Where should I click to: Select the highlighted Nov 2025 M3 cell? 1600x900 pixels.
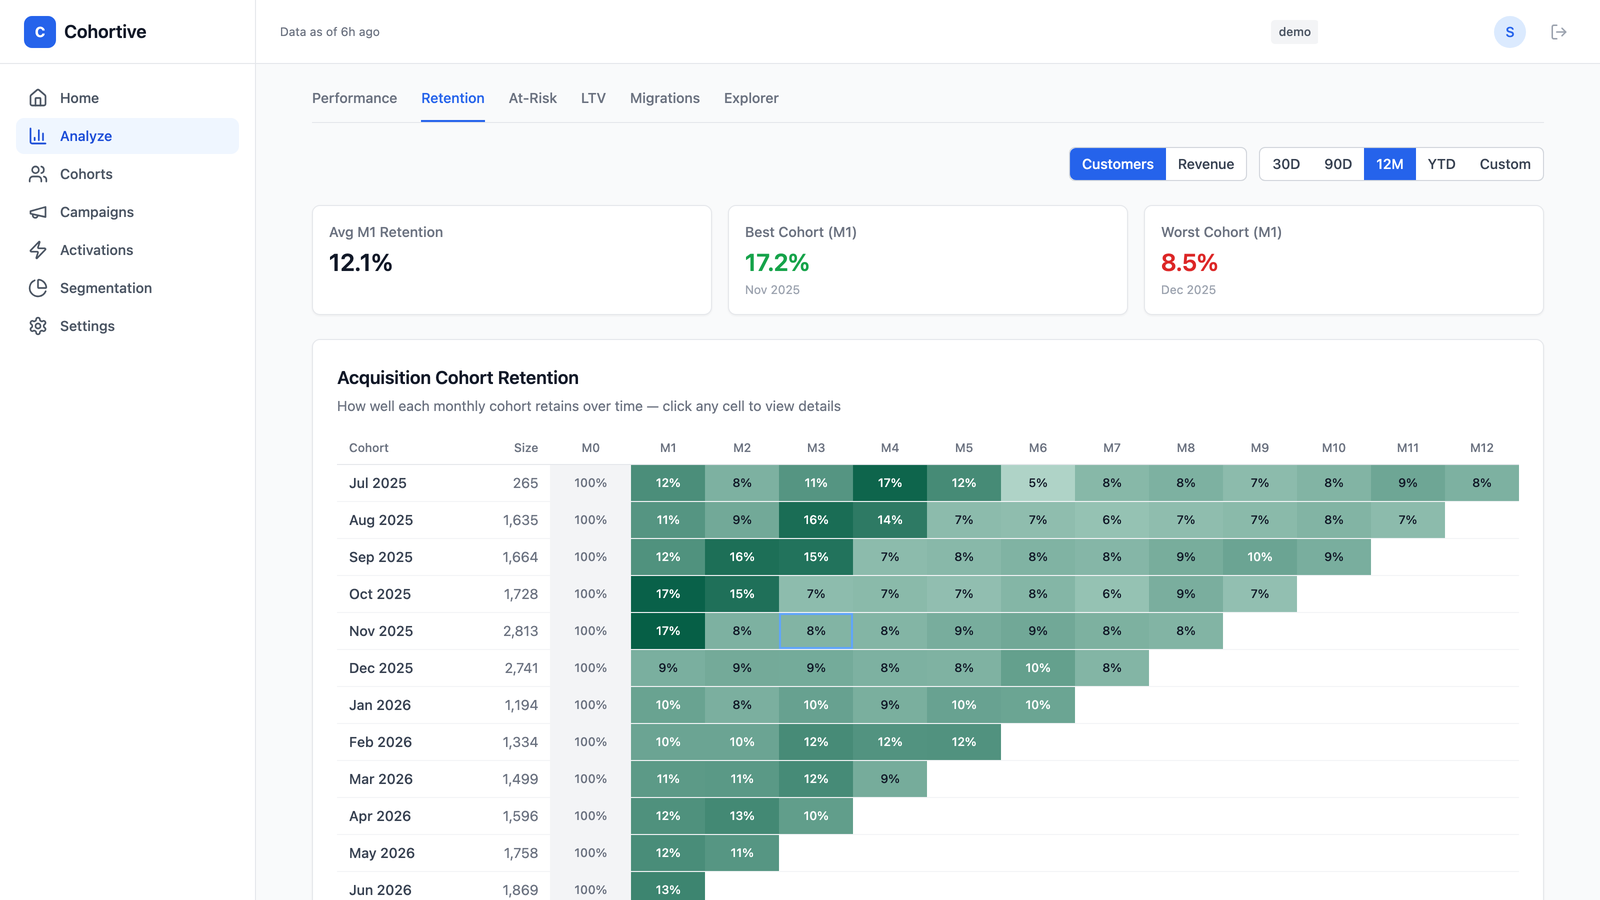[x=816, y=631]
